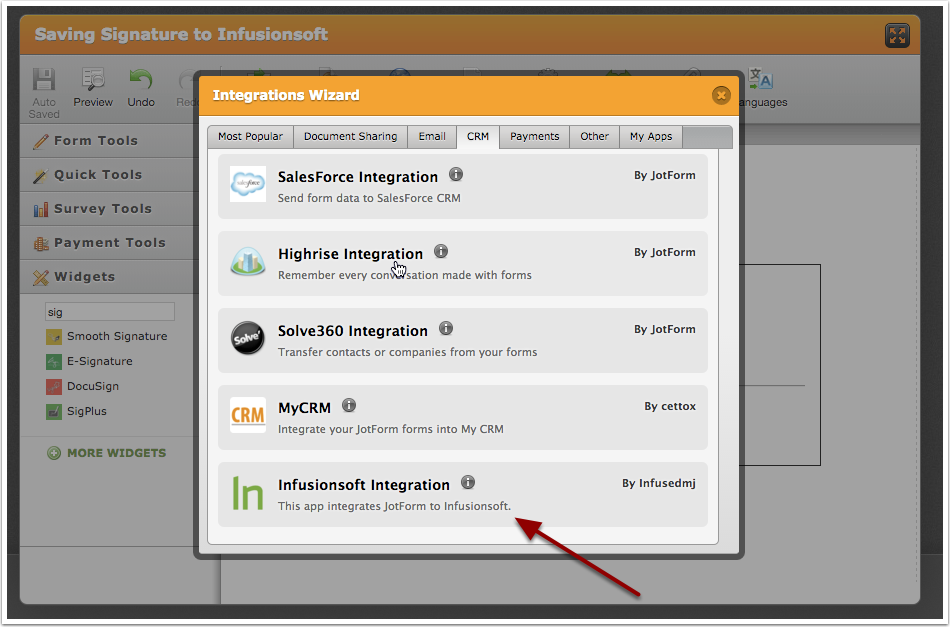Image resolution: width=950 pixels, height=627 pixels.
Task: Click the green Infusionsoft logo
Action: point(248,493)
